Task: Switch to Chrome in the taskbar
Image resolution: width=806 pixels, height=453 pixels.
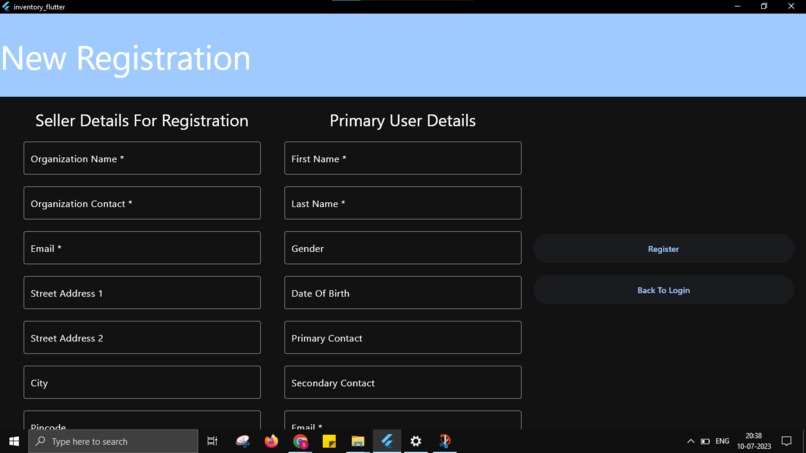Action: [x=300, y=441]
